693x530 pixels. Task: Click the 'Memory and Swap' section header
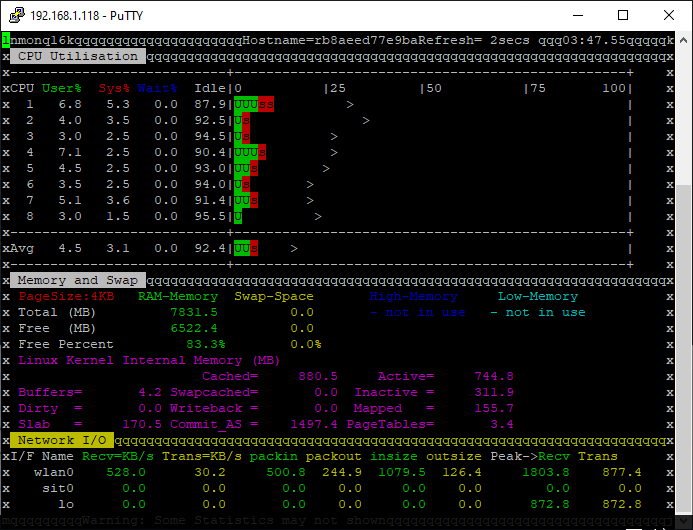point(78,280)
